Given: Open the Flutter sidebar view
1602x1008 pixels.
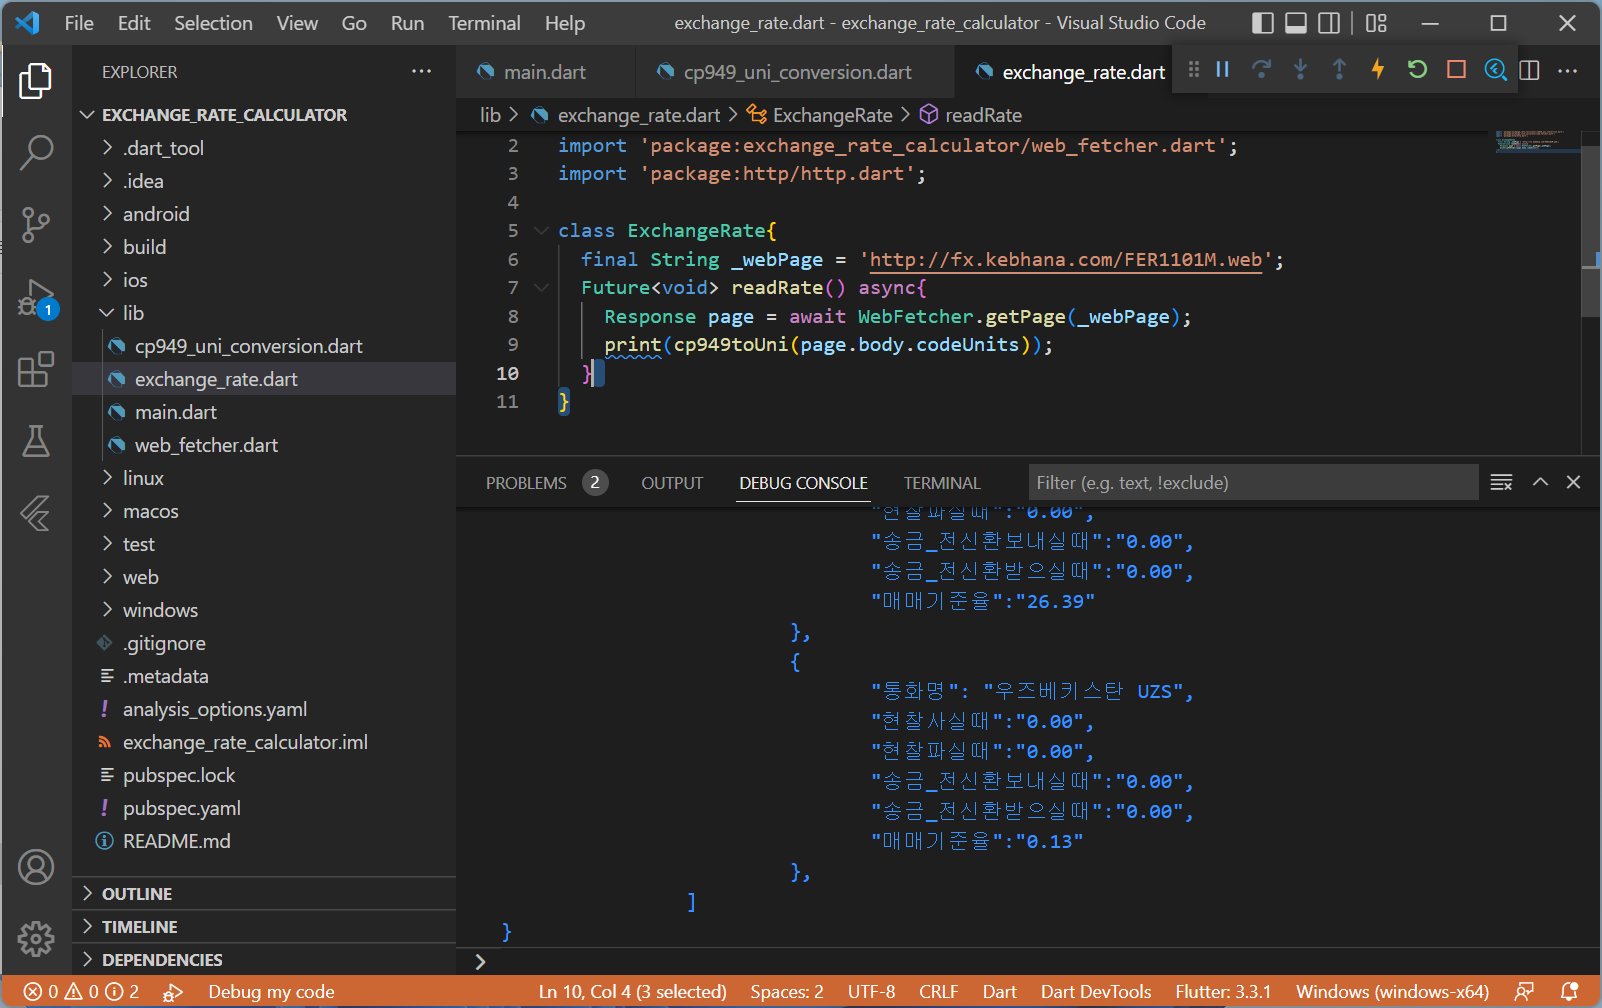Looking at the screenshot, I should [36, 513].
